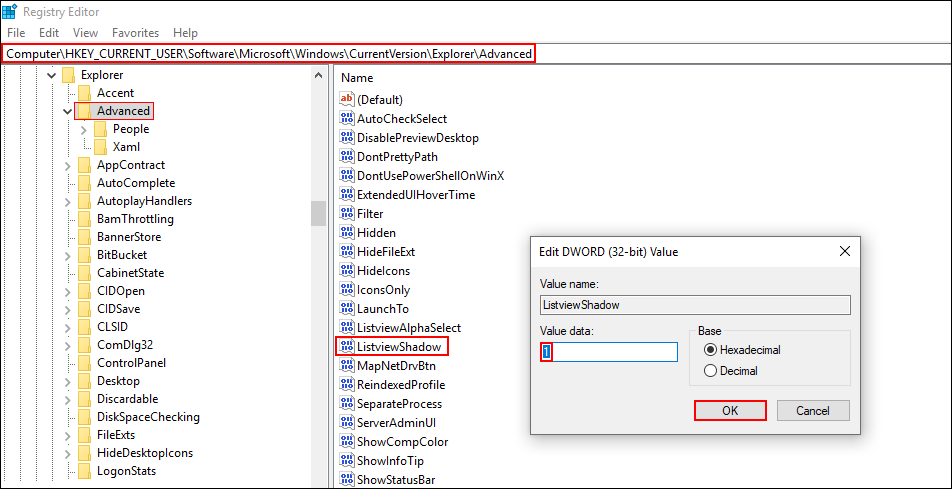Select the BamThrottling key
The width and height of the screenshot is (952, 489).
[135, 219]
